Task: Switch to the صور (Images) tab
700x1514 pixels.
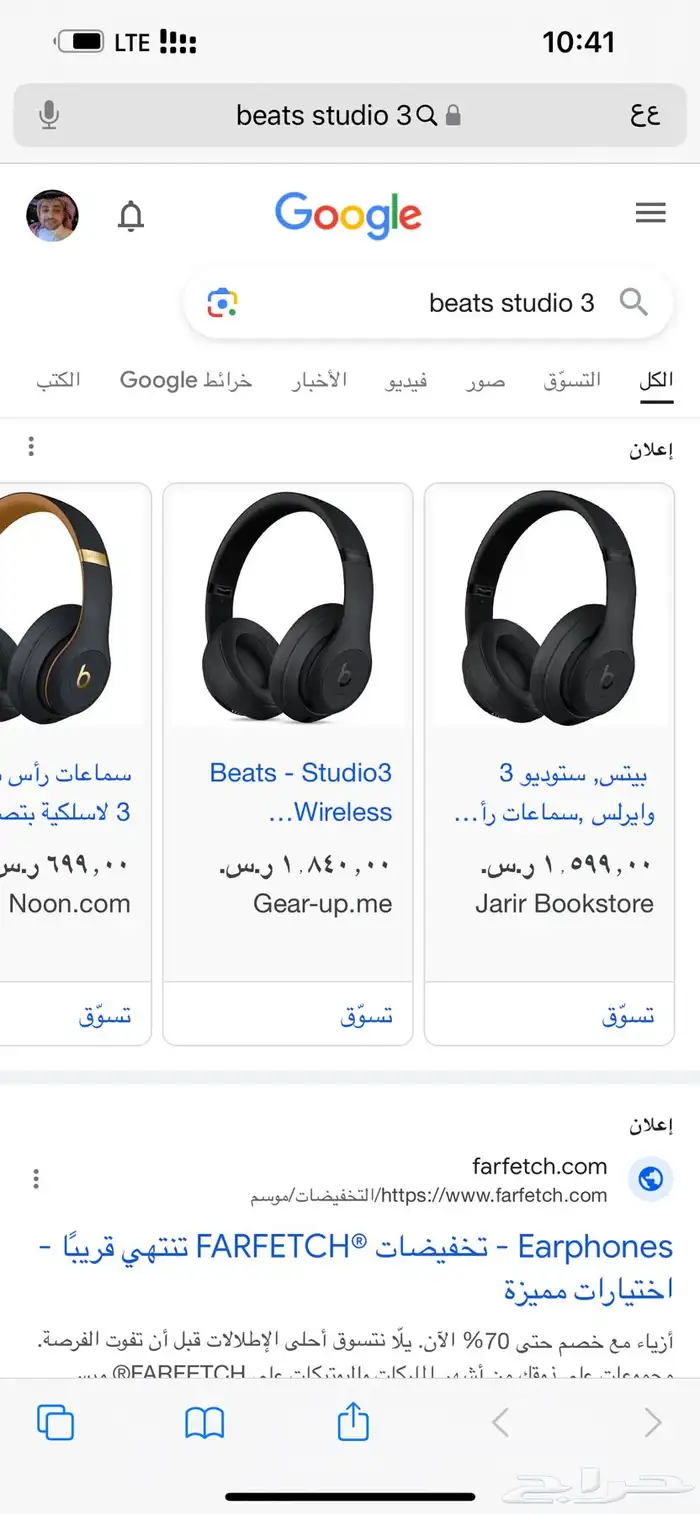Action: coord(484,381)
